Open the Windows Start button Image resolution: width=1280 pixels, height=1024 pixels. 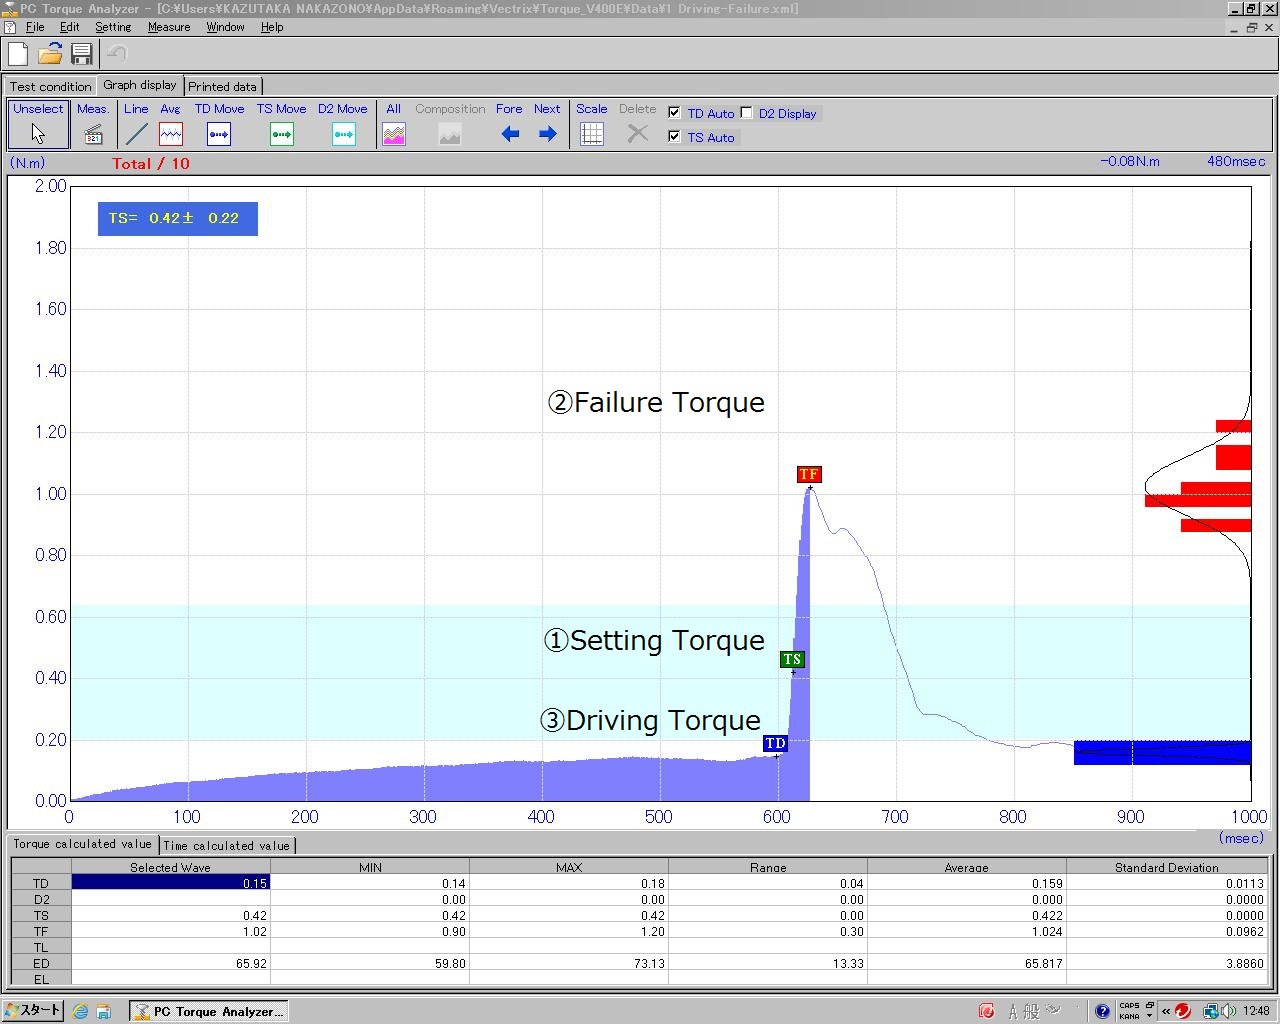[x=33, y=1011]
